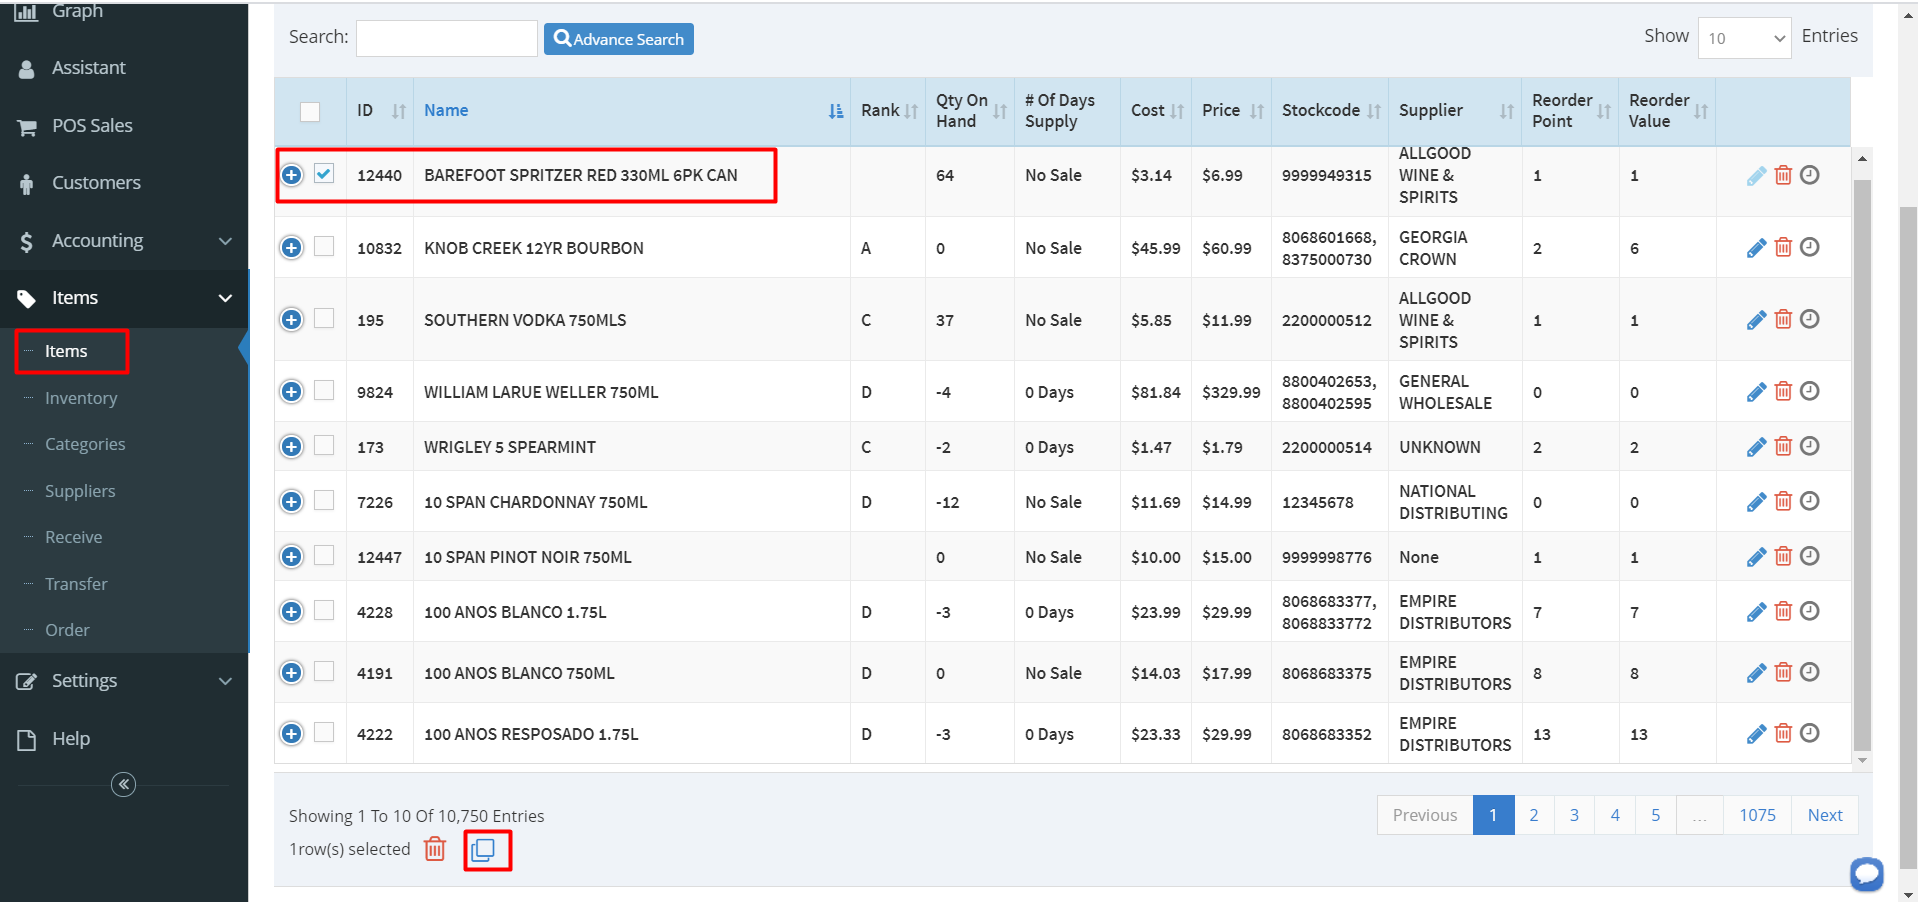The width and height of the screenshot is (1918, 902).
Task: Focus the Search input field
Action: [x=447, y=38]
